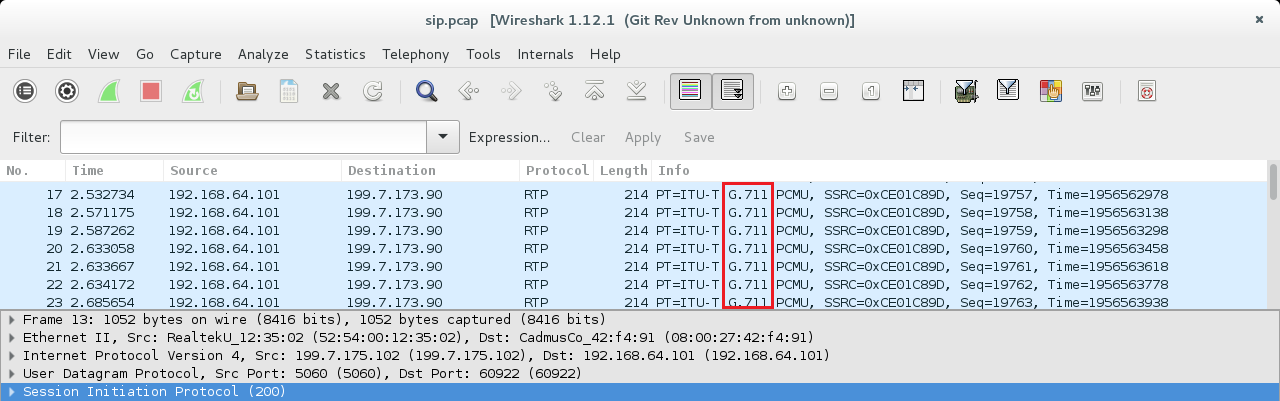Open the capture interfaces list
The height and width of the screenshot is (401, 1280).
coord(25,91)
